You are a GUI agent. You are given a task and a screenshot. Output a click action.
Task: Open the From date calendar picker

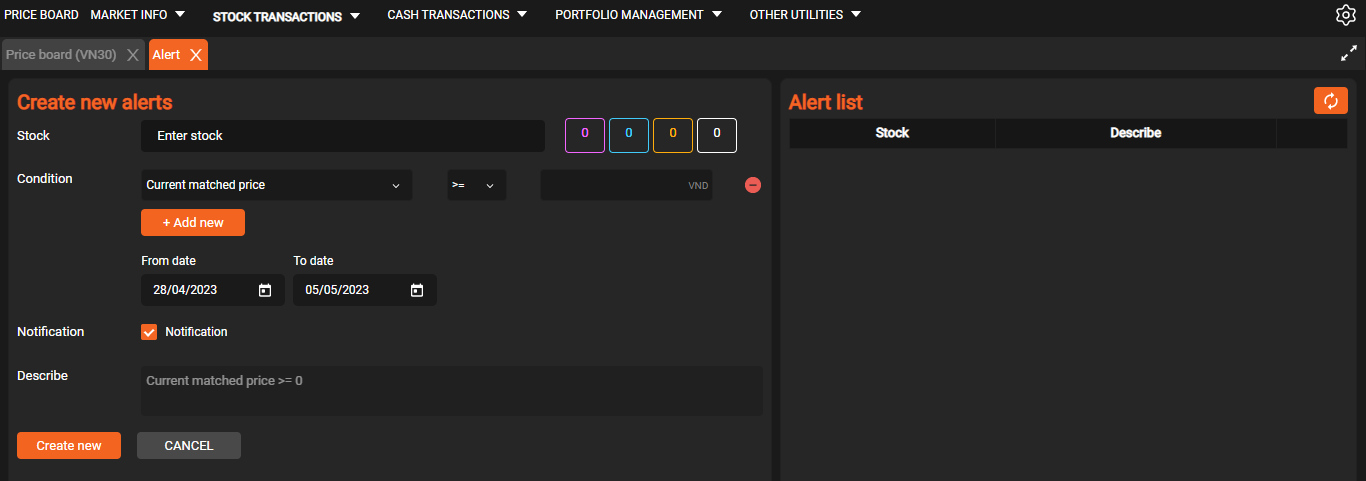(265, 290)
